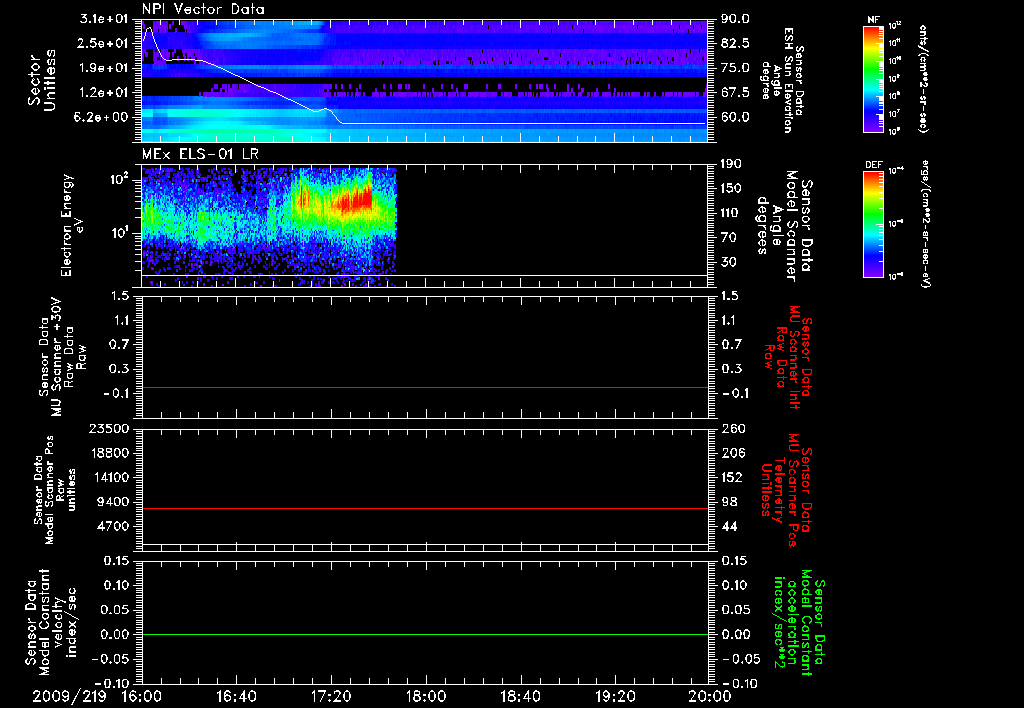Click the '67.5' sun elevation tick label
The image size is (1024, 708).
pyautogui.click(x=735, y=93)
